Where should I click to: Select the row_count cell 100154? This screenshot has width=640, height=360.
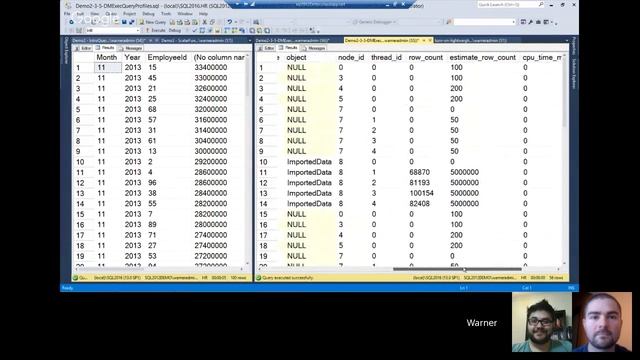point(422,193)
